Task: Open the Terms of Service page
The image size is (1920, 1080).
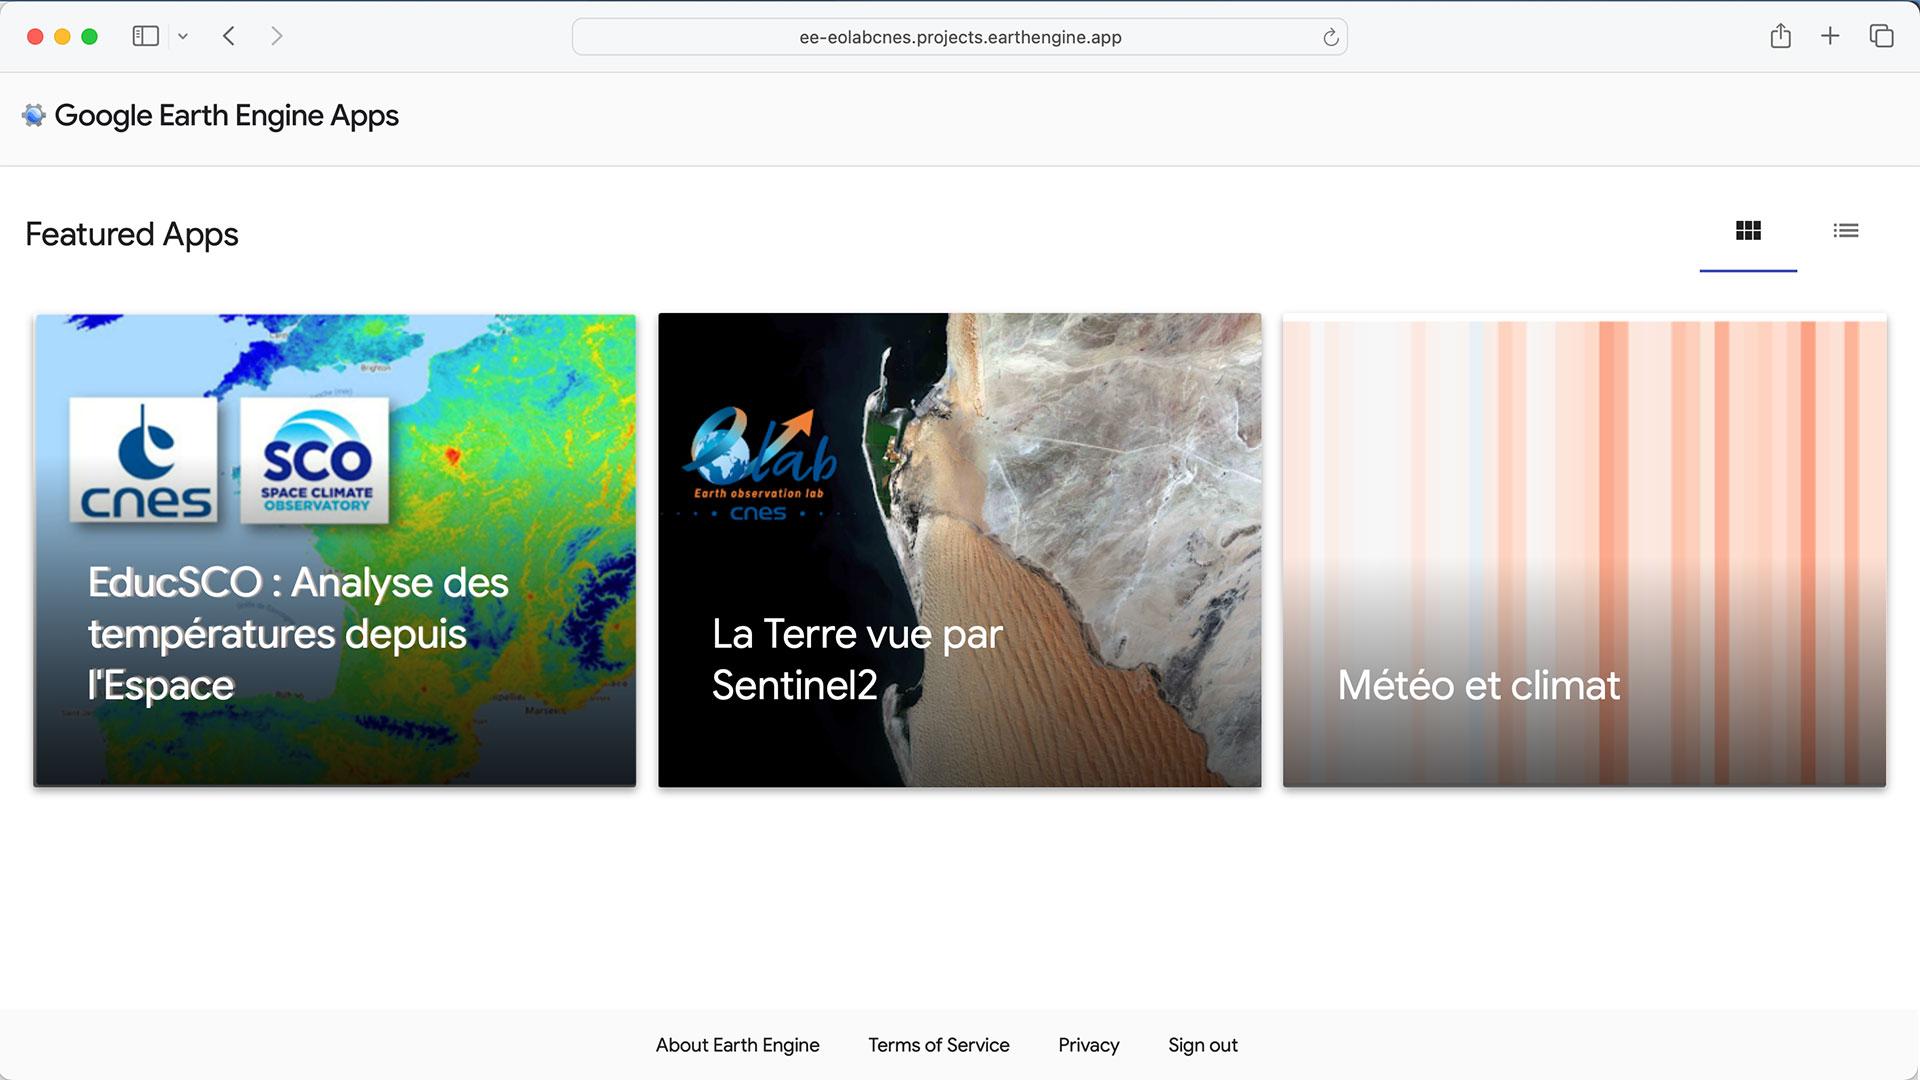Action: [x=938, y=1044]
